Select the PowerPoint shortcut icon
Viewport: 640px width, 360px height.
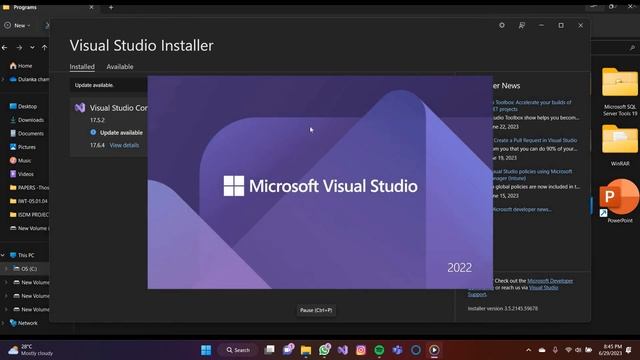[620, 201]
